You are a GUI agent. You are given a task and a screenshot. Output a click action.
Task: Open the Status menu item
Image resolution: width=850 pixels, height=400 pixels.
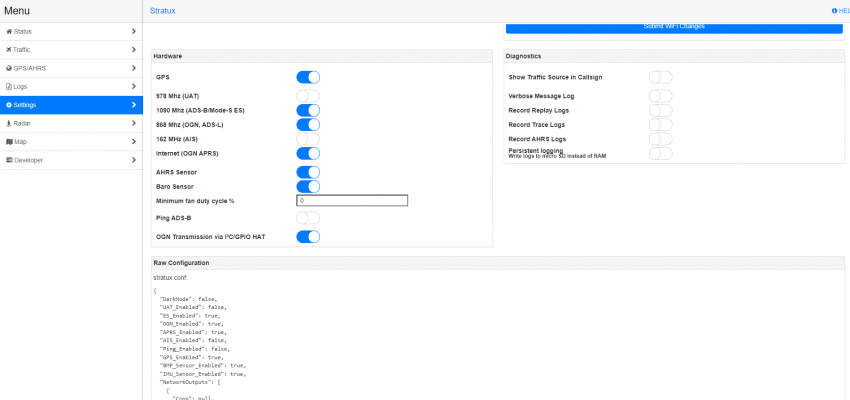[x=71, y=31]
